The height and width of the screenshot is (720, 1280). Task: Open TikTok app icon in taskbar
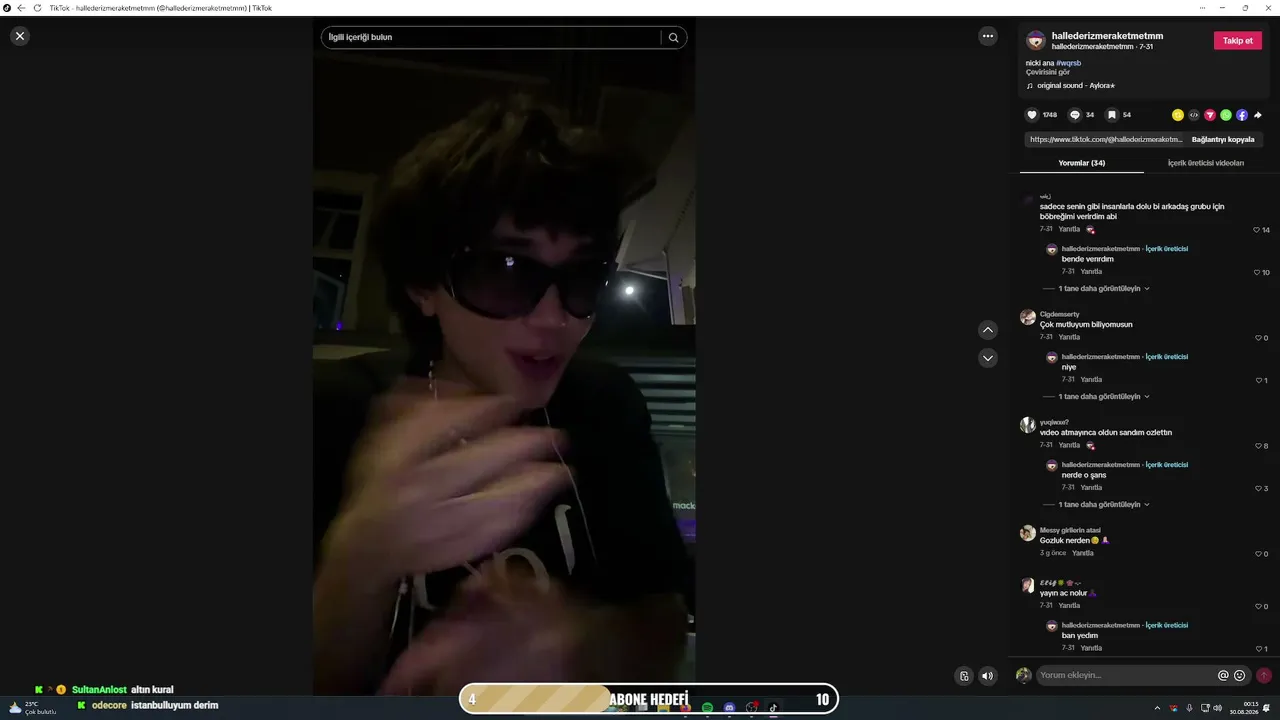coord(773,708)
